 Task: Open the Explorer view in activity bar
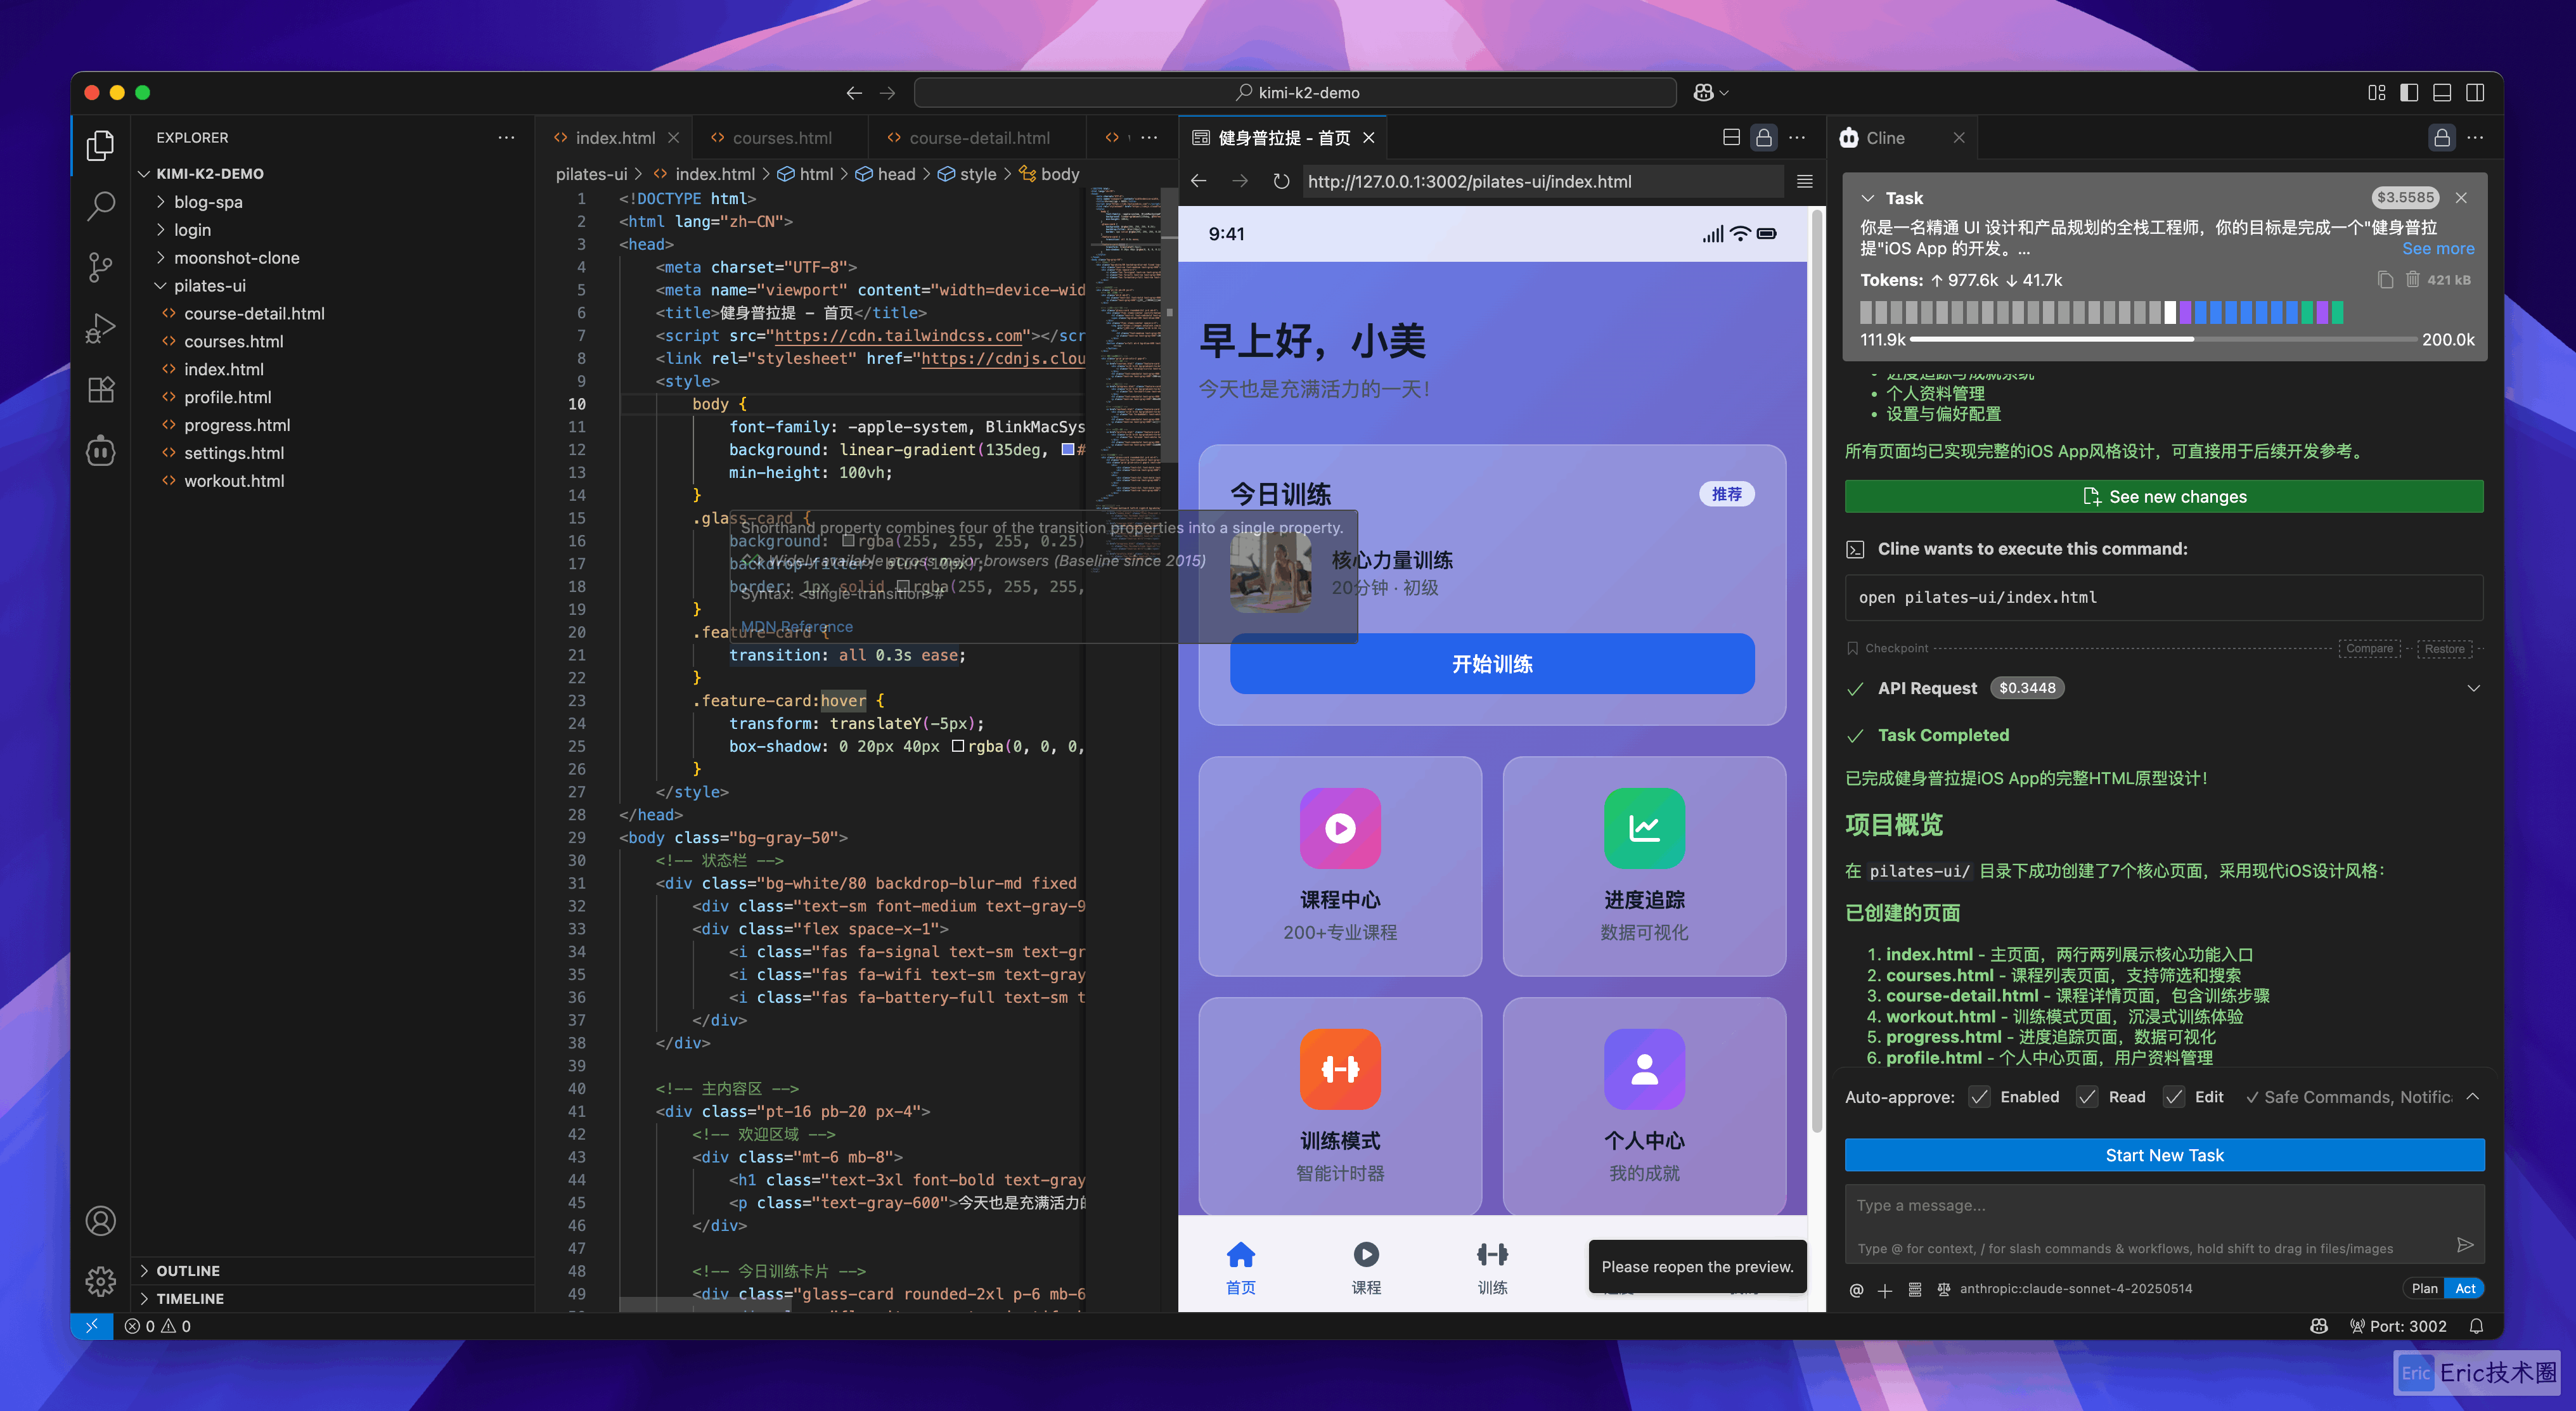click(x=100, y=146)
